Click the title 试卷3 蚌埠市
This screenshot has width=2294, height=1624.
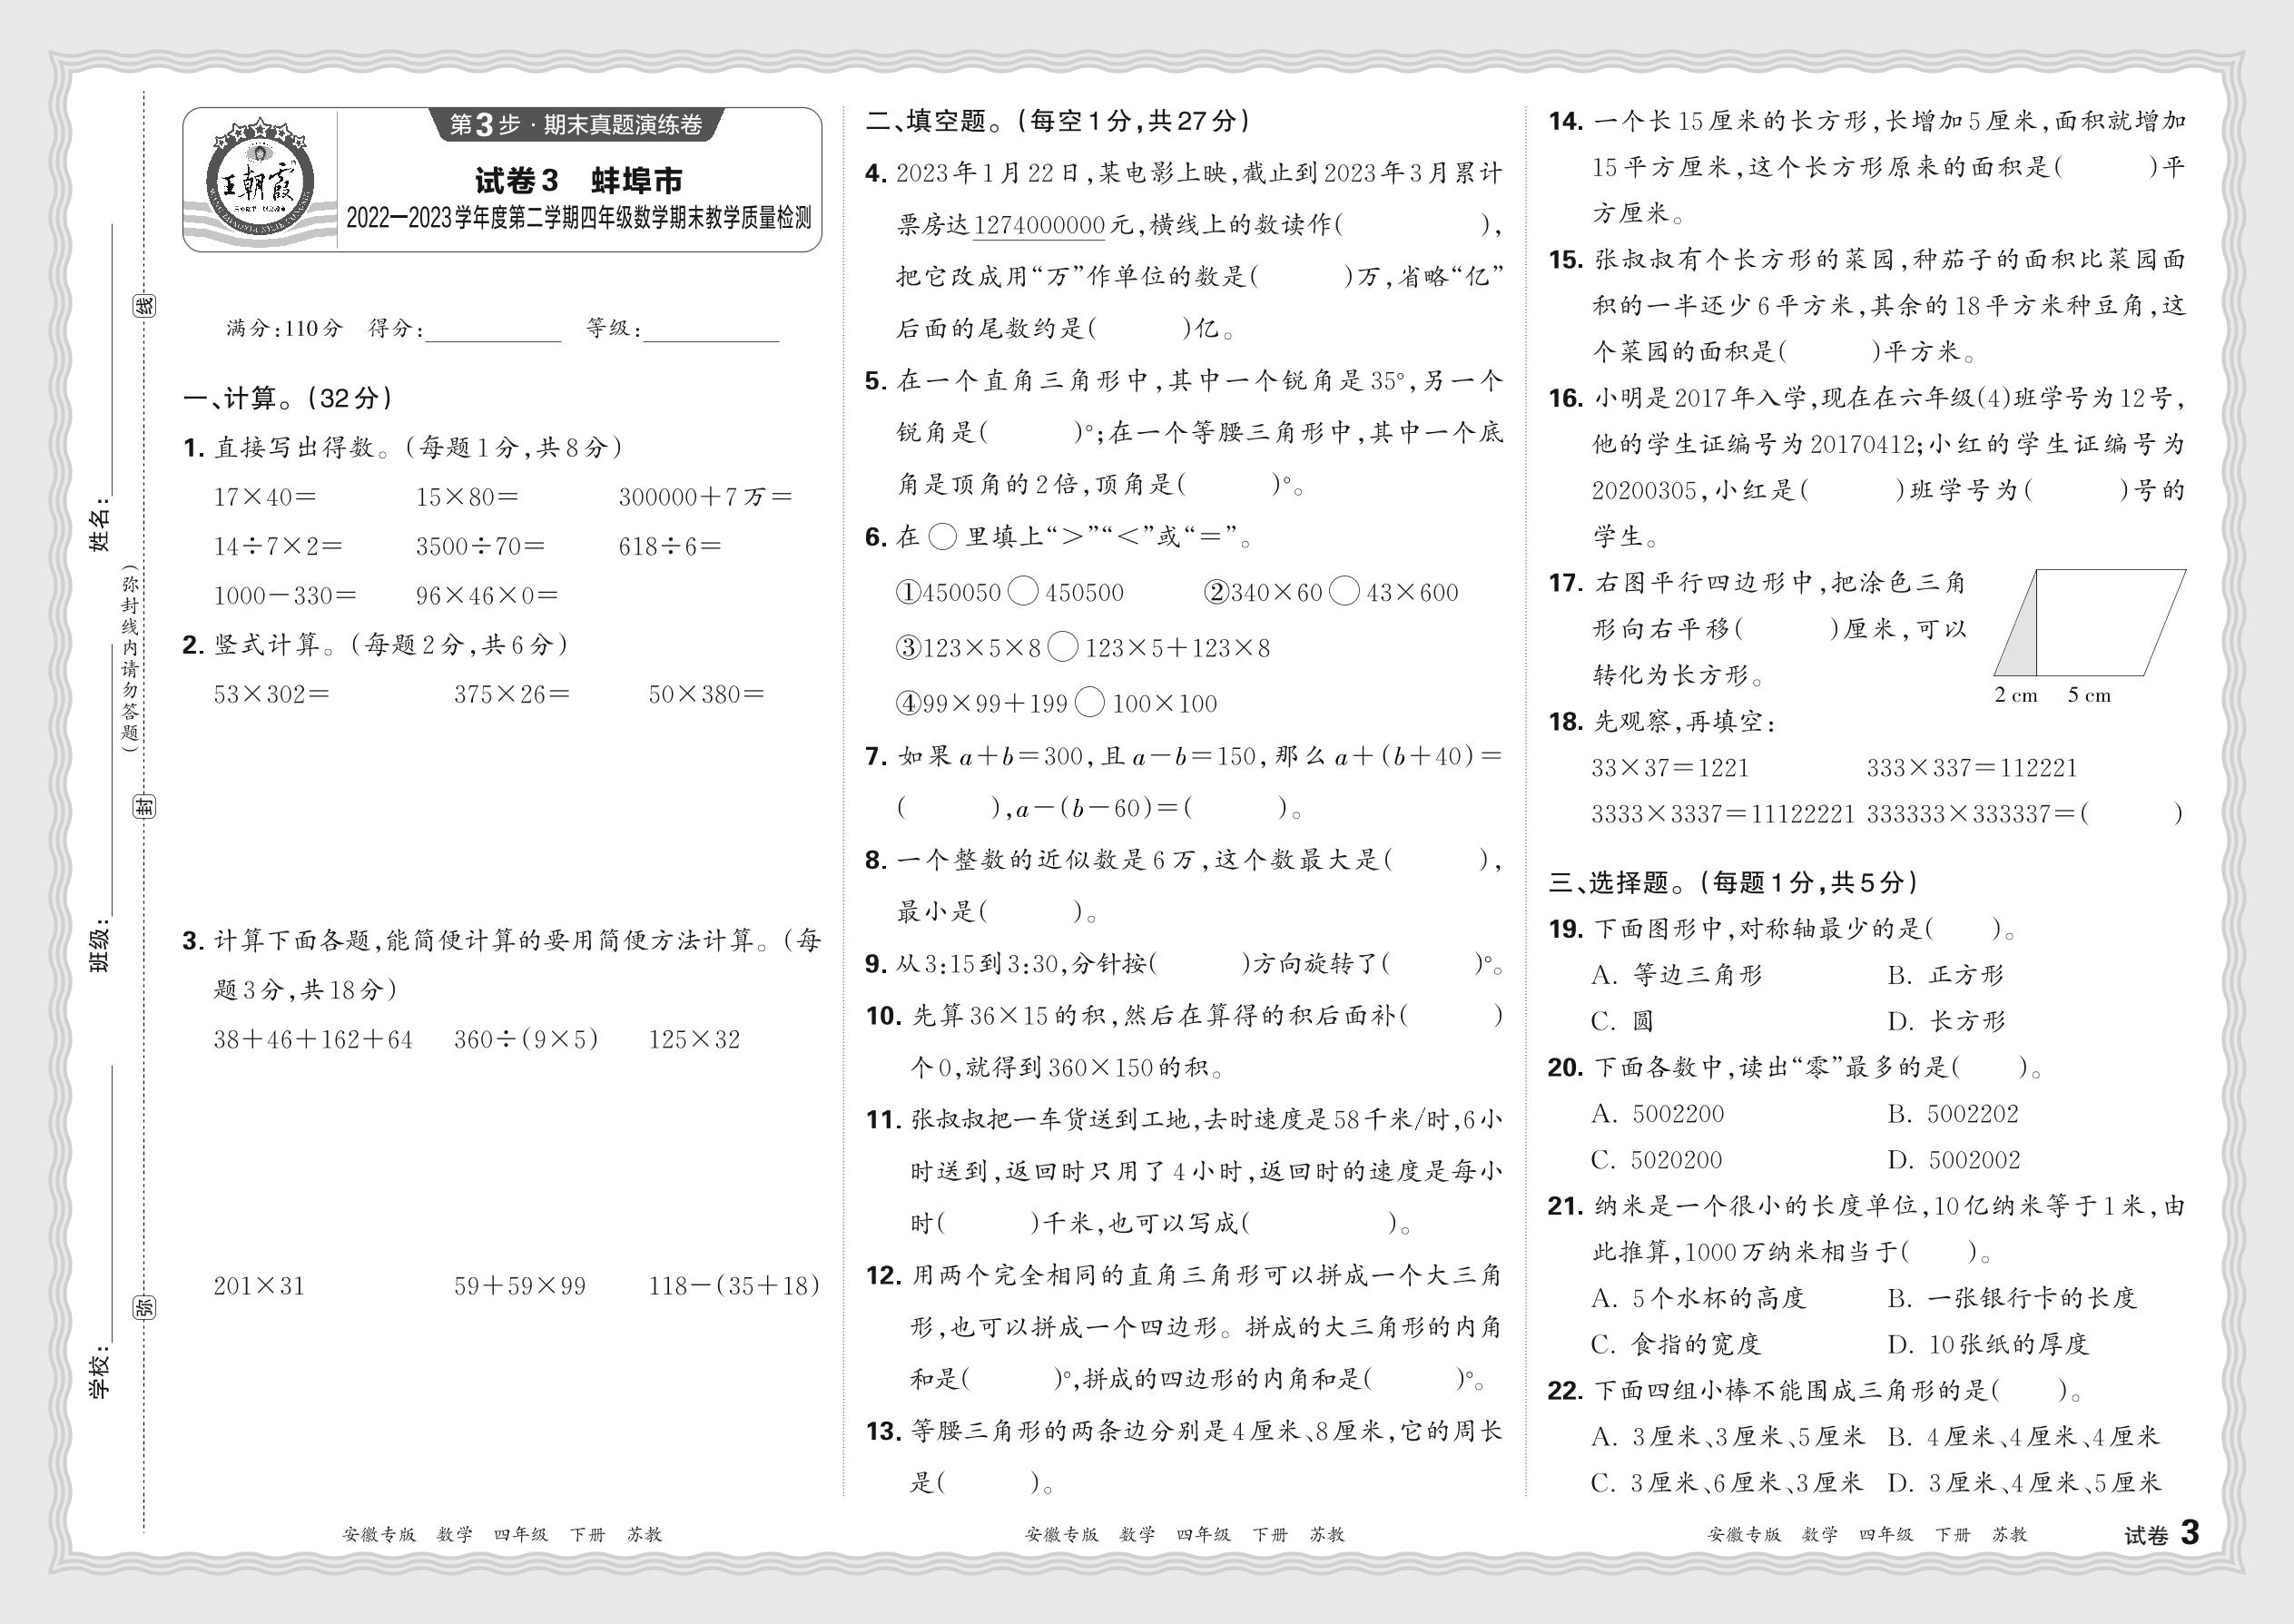[578, 181]
